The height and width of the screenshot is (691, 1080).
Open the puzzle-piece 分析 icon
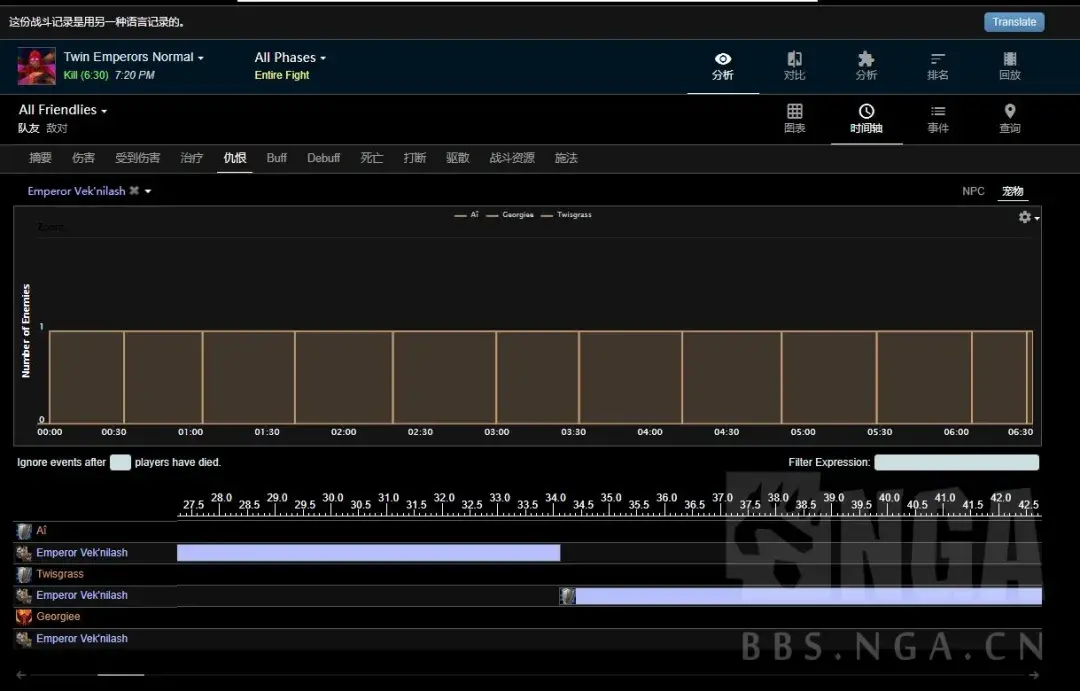point(866,66)
